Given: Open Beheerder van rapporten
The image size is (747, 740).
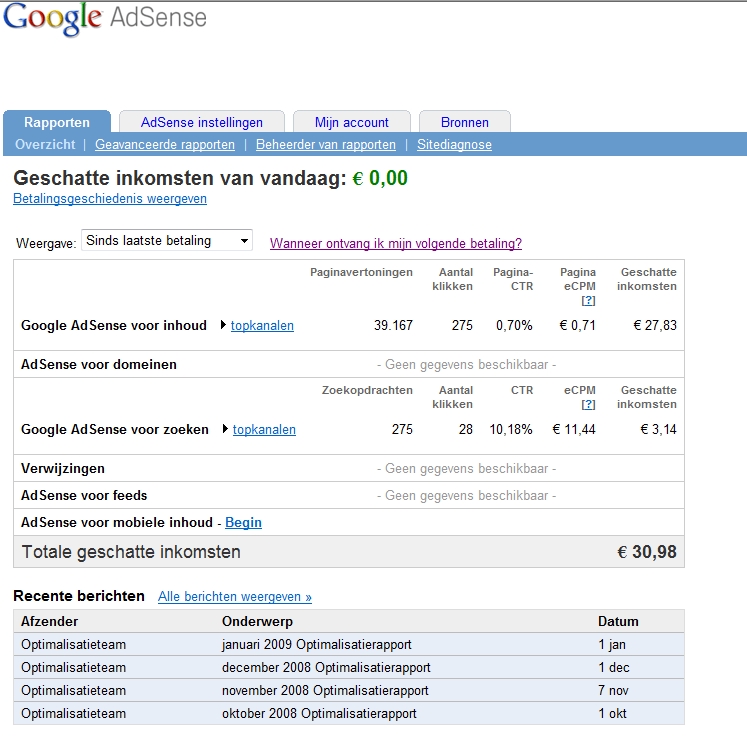Looking at the screenshot, I should (x=326, y=144).
